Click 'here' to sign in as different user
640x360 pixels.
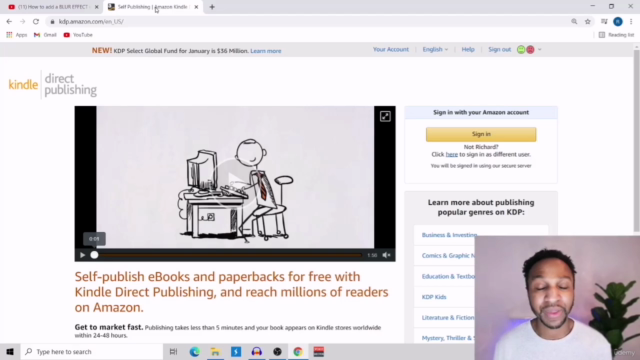coord(451,155)
